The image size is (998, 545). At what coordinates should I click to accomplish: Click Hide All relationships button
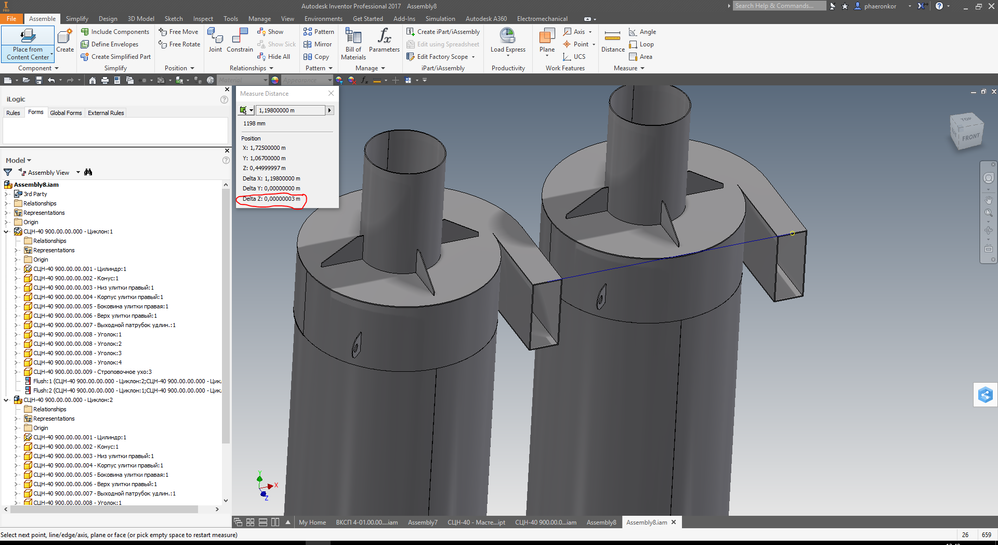(274, 57)
